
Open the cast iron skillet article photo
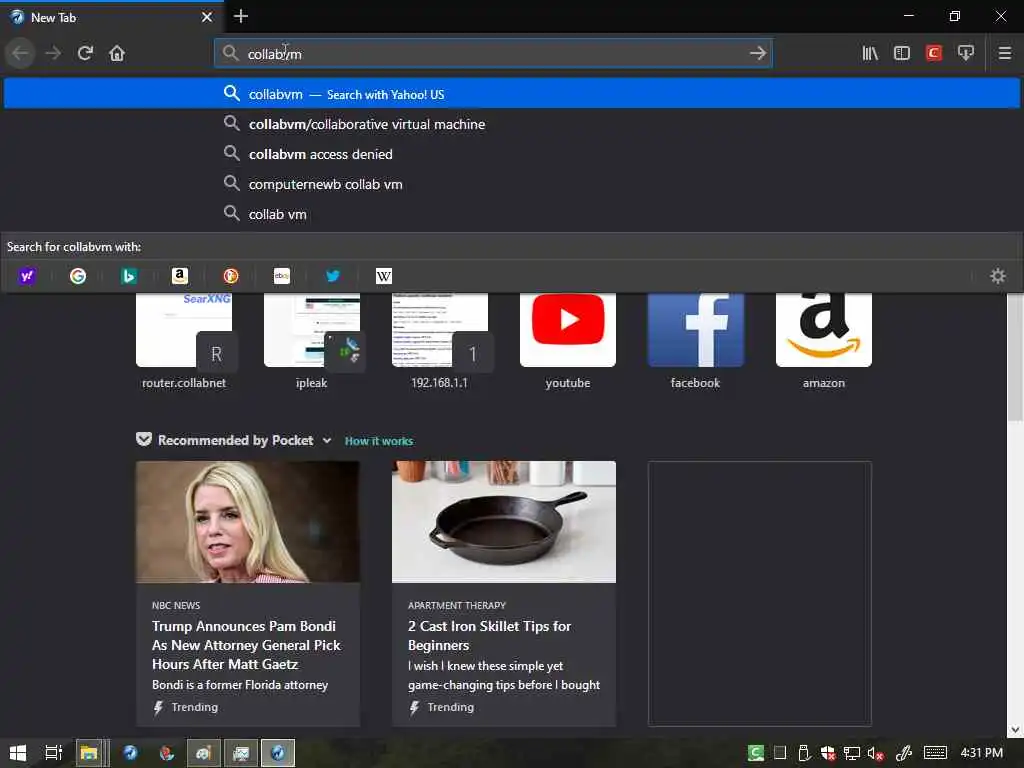(x=504, y=522)
